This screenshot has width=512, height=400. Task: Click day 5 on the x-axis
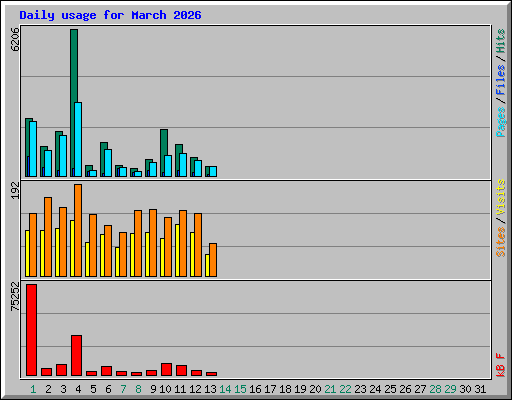[93, 389]
